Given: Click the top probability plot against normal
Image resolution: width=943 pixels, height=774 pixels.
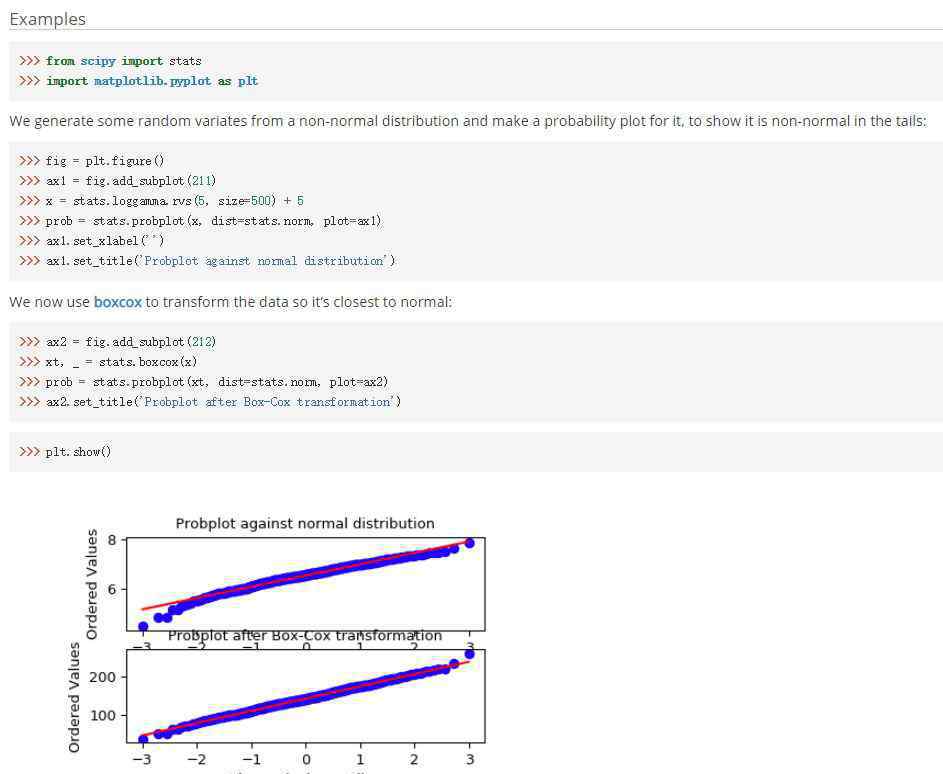Looking at the screenshot, I should coord(305,585).
